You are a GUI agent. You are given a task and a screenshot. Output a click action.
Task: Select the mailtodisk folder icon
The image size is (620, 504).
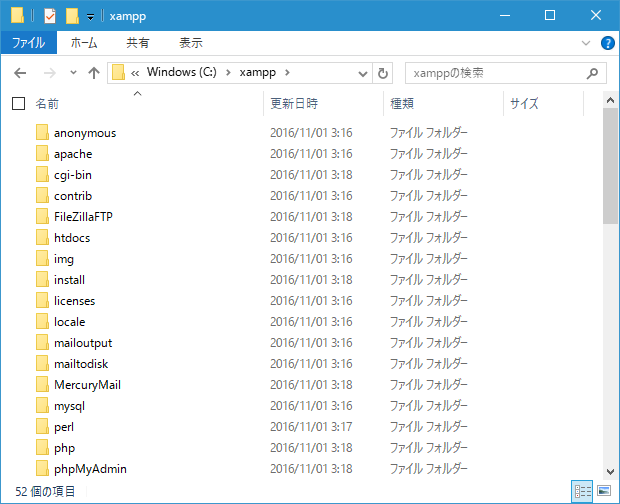coord(42,363)
